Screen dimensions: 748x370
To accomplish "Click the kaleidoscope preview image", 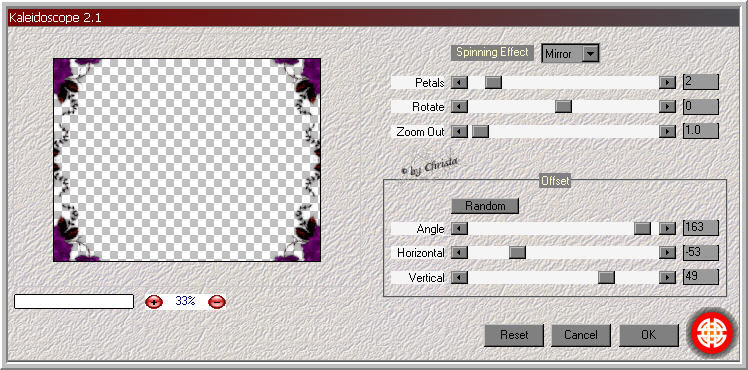I will 187,160.
